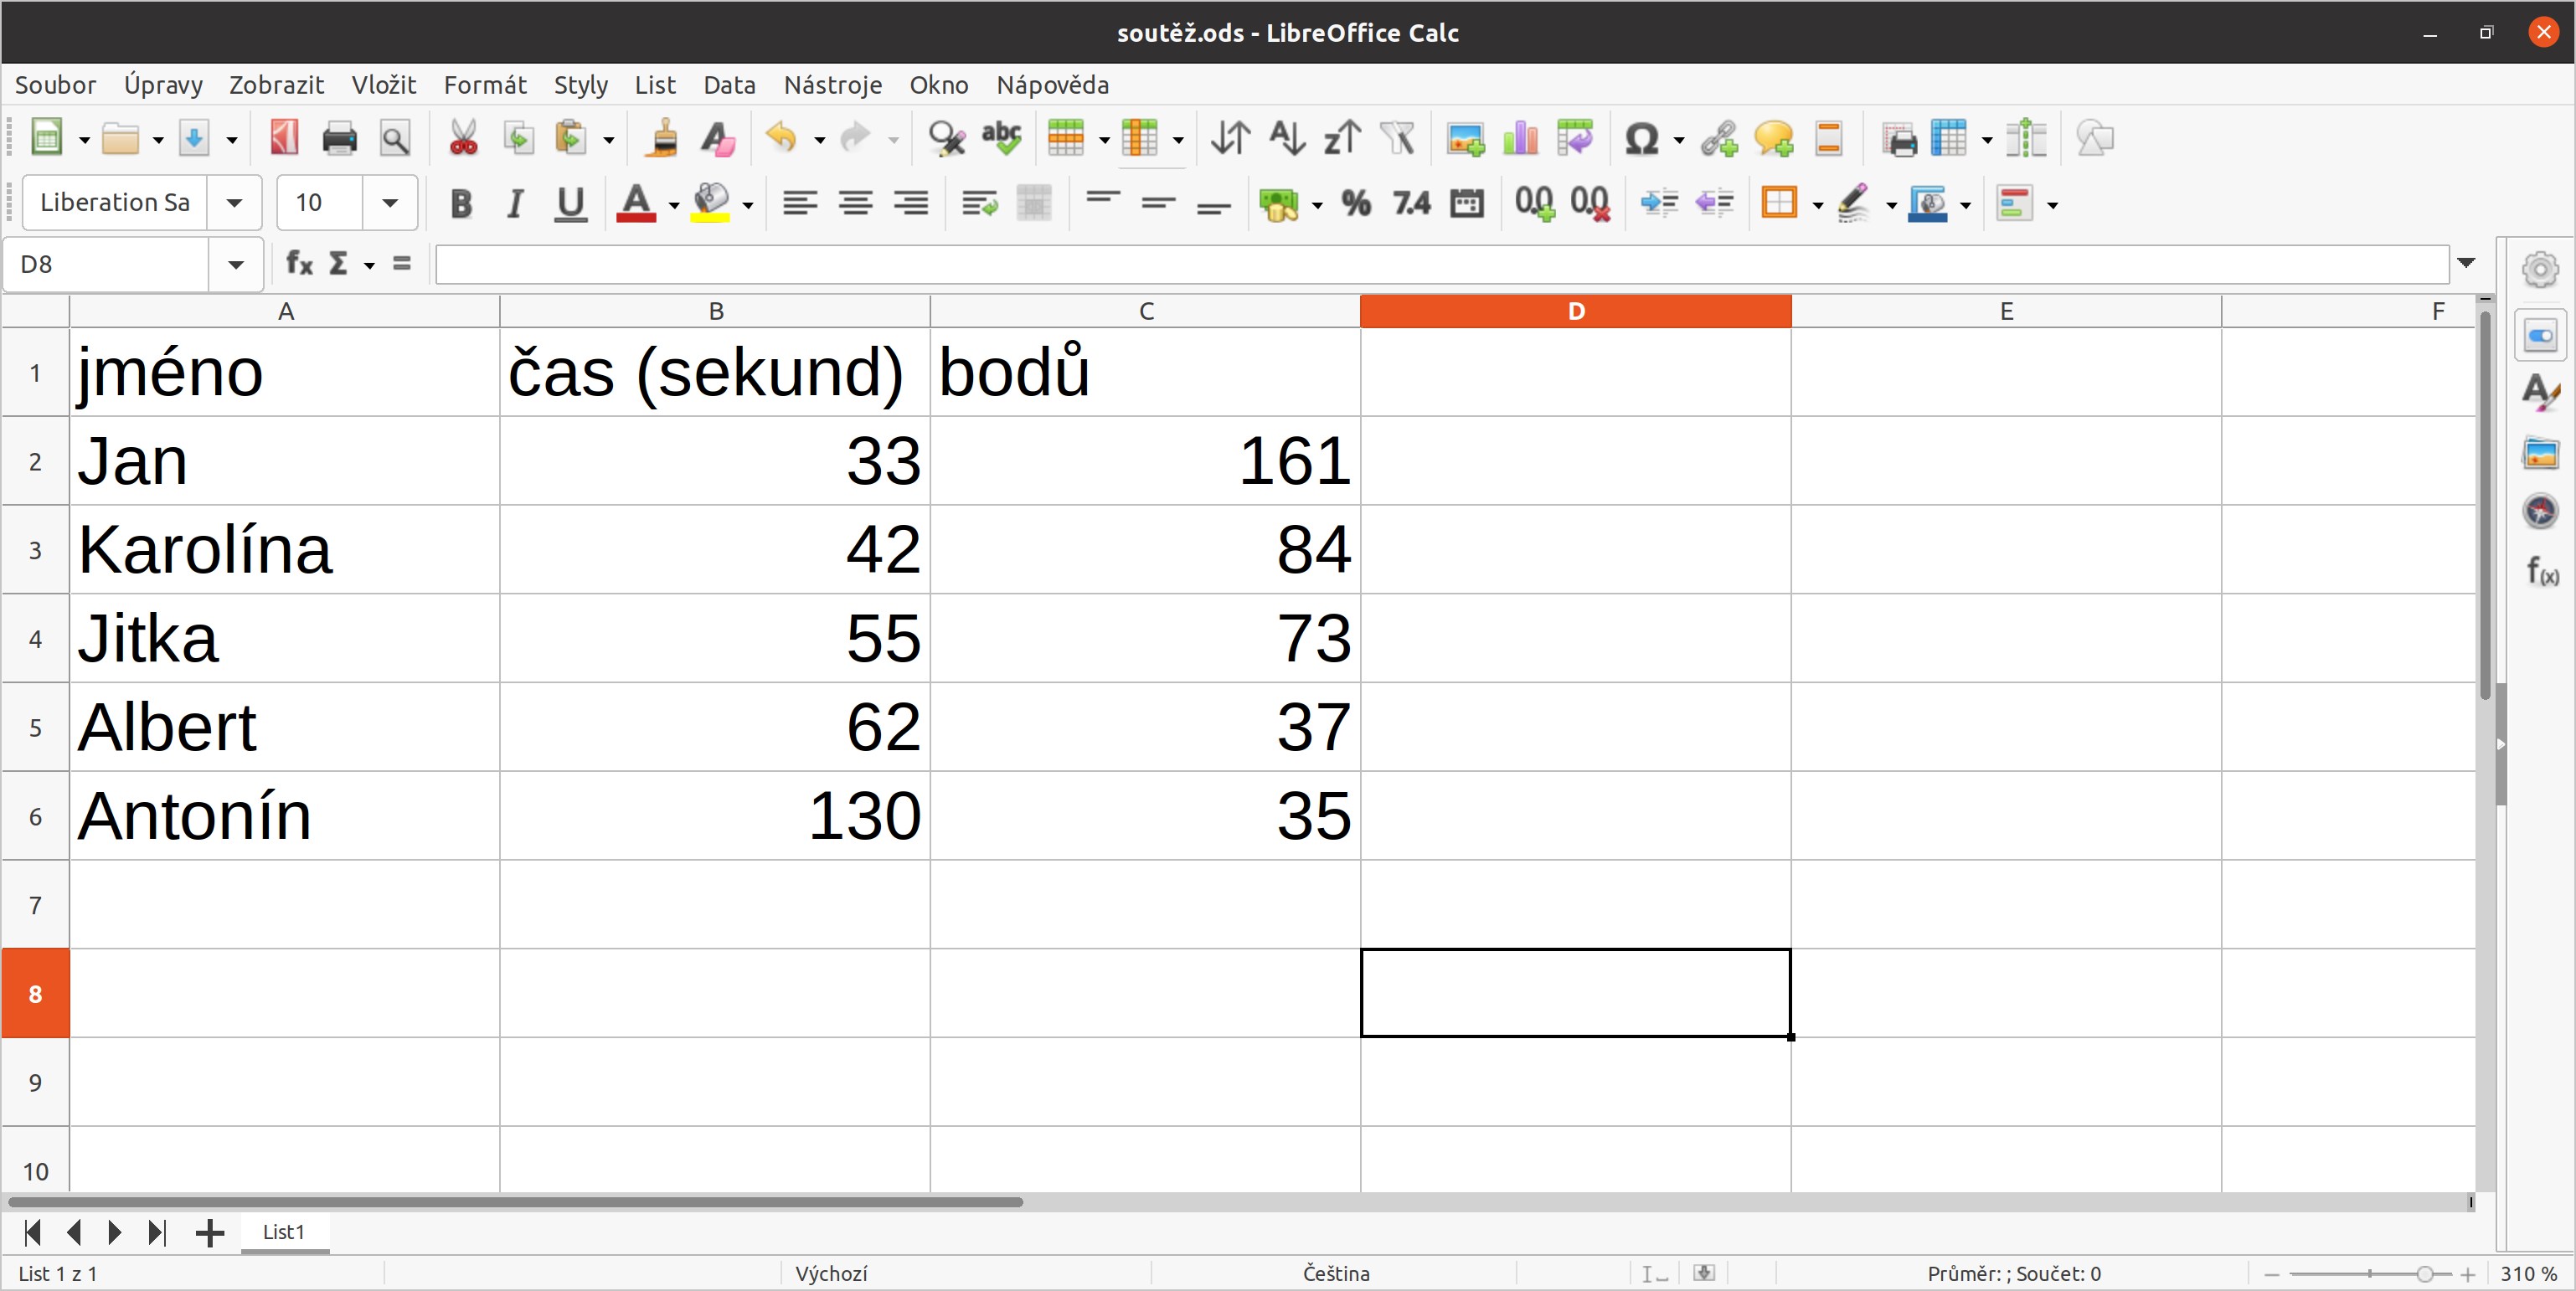The image size is (2576, 1291).
Task: Toggle Underline formatting
Action: click(571, 204)
